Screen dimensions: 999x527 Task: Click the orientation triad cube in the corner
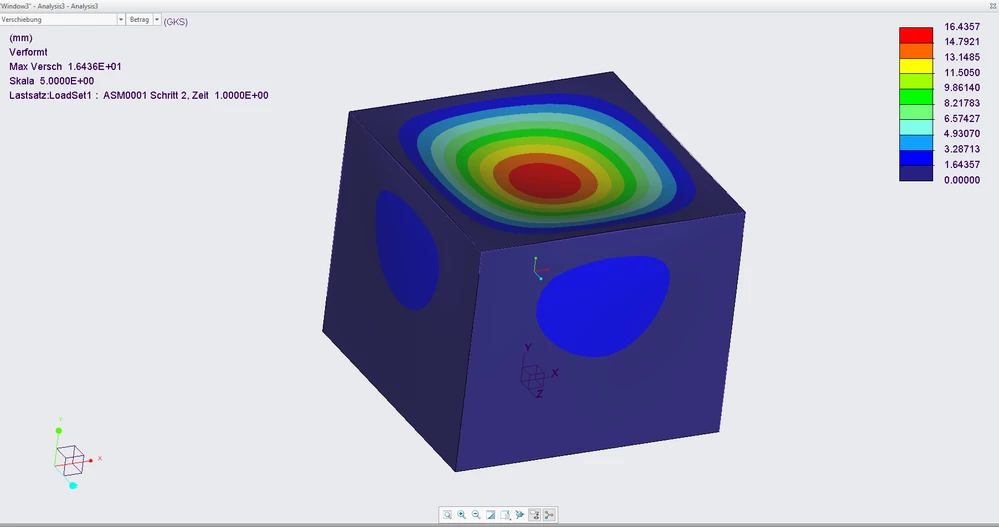[70, 460]
